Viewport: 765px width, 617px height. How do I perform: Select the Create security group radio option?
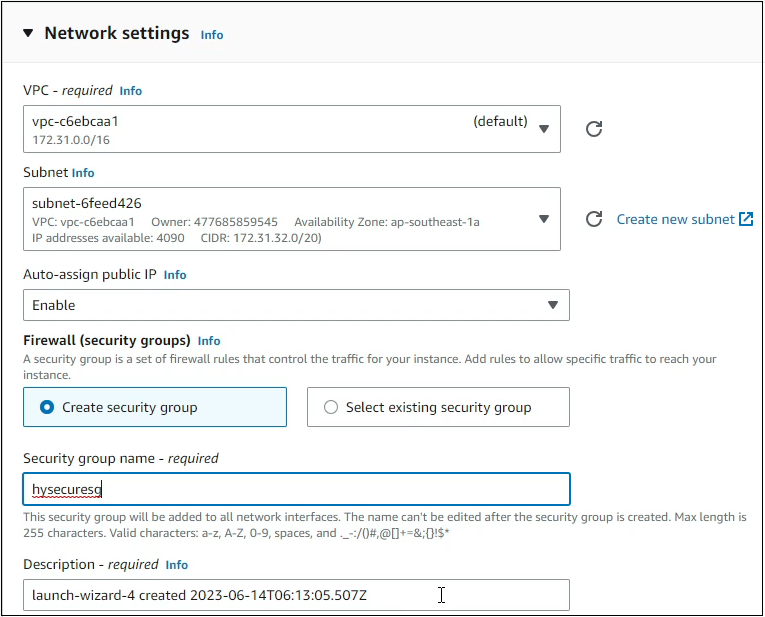48,407
